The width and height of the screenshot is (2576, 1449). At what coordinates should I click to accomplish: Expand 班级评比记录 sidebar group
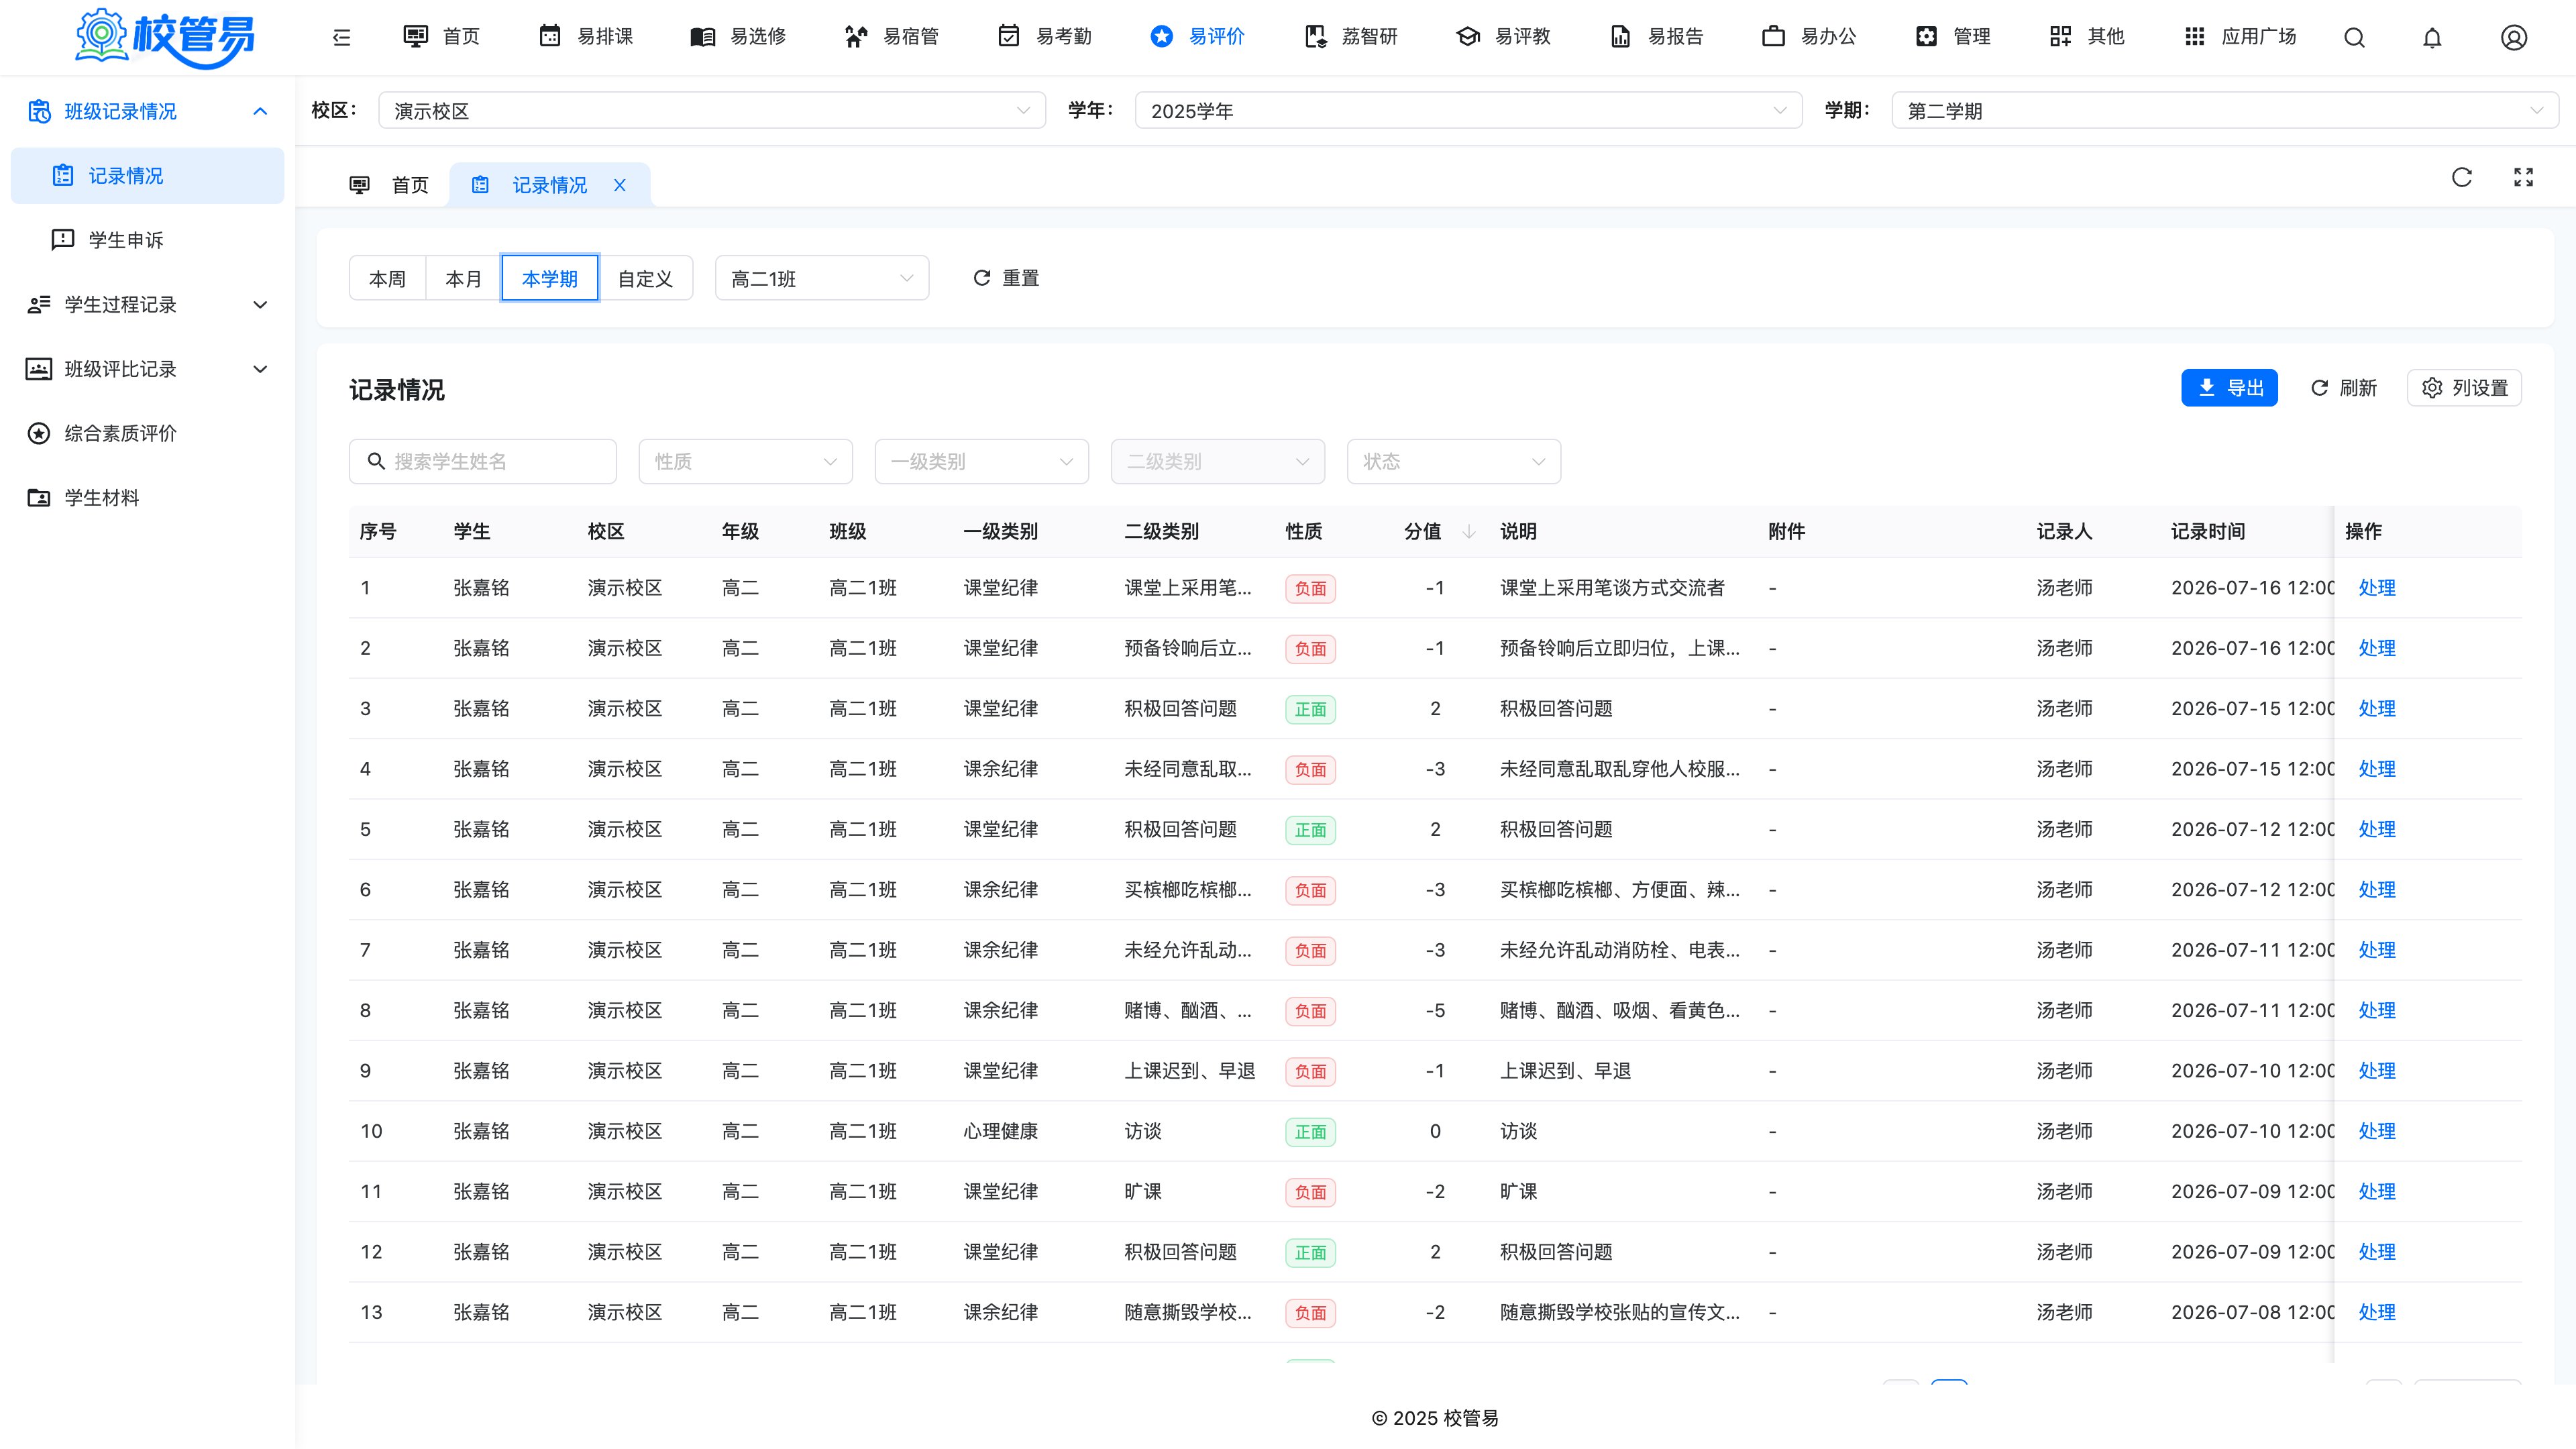coord(148,369)
